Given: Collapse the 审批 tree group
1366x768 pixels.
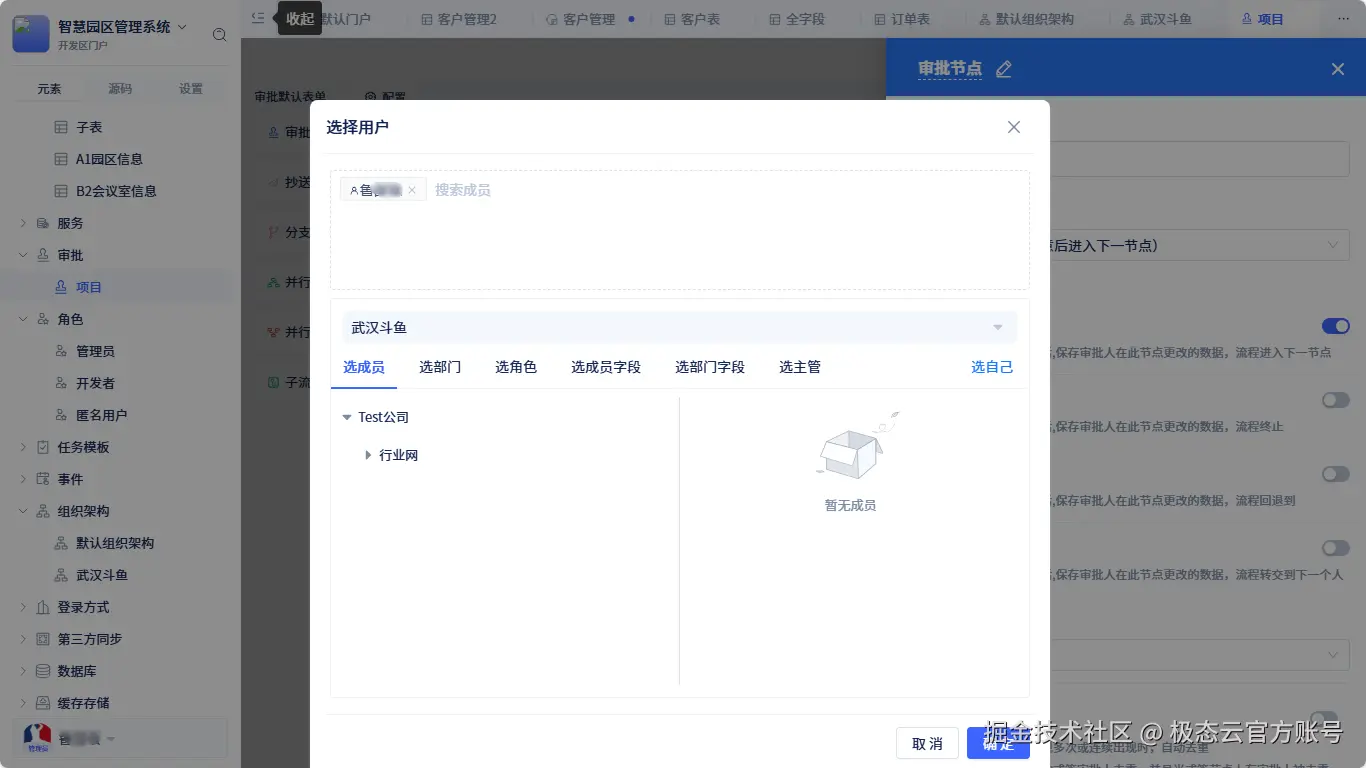Looking at the screenshot, I should 23,255.
